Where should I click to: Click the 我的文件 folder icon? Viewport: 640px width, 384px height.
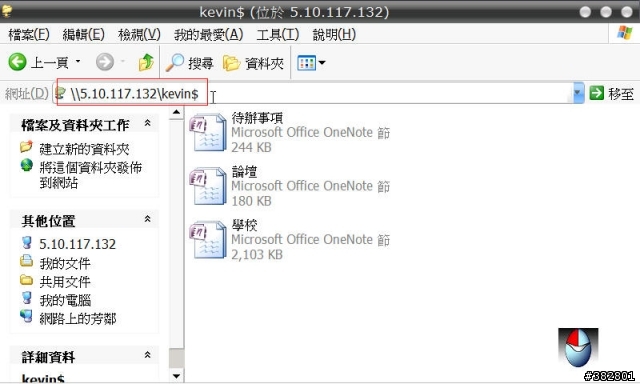pyautogui.click(x=27, y=261)
